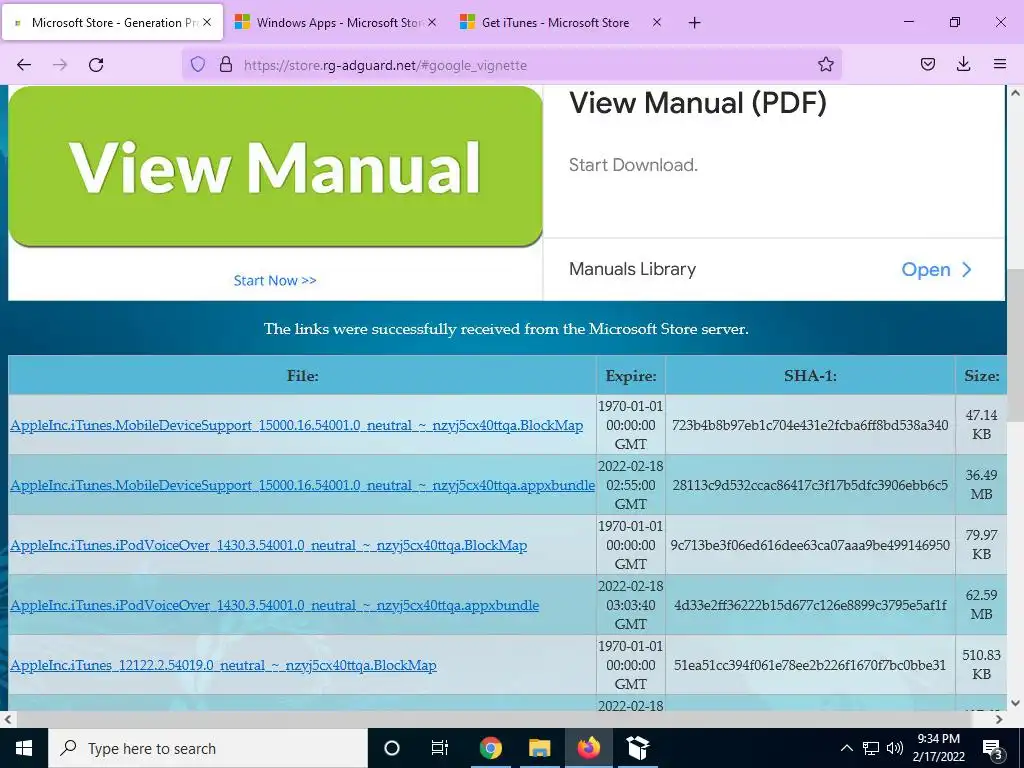Click the Expire: column header
The width and height of the screenshot is (1024, 768).
pyautogui.click(x=631, y=376)
